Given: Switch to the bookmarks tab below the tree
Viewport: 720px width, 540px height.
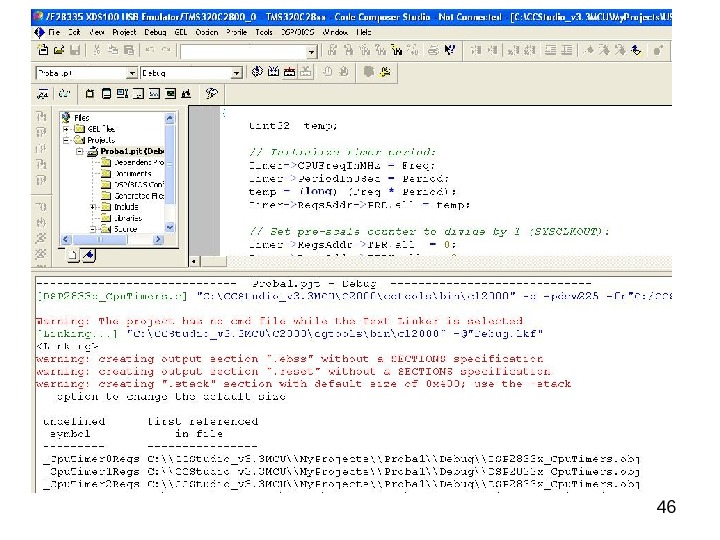Looking at the screenshot, I should (89, 255).
